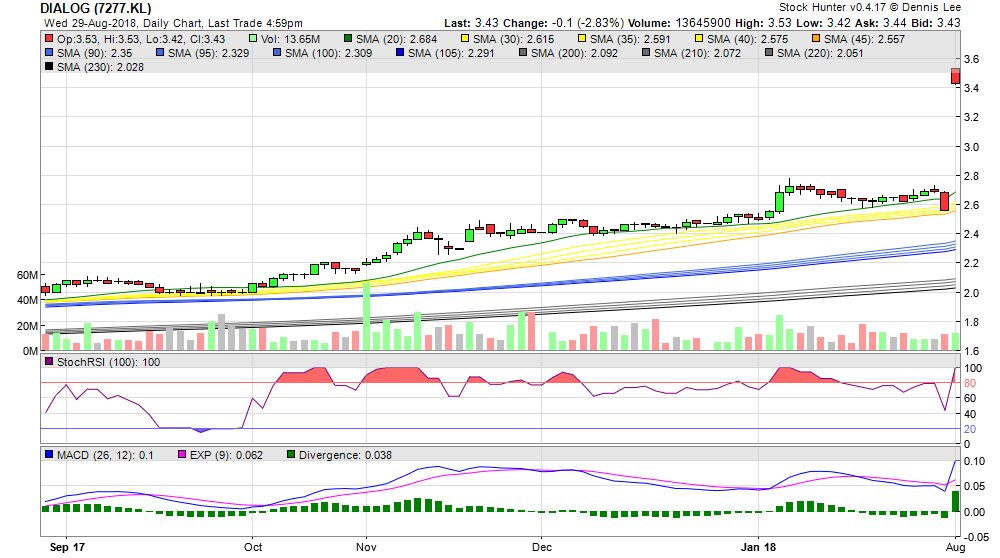1000x558 pixels.
Task: Click the SMA (220) gray swatch
Action: [x=768, y=53]
